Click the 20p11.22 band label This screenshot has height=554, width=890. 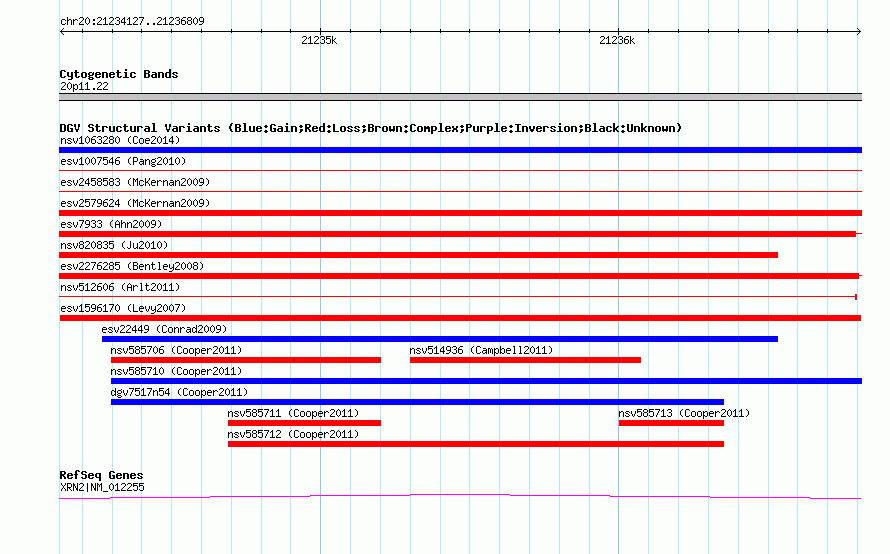click(84, 86)
